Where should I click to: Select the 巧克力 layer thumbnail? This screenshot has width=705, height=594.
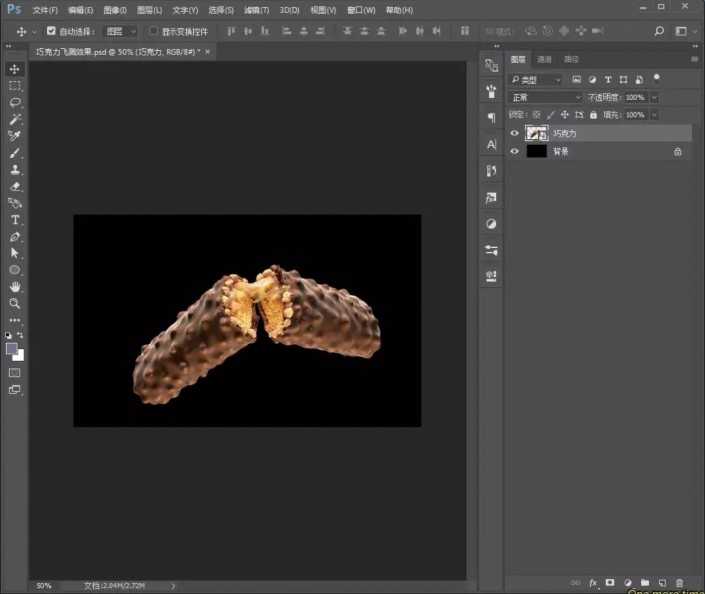(537, 133)
